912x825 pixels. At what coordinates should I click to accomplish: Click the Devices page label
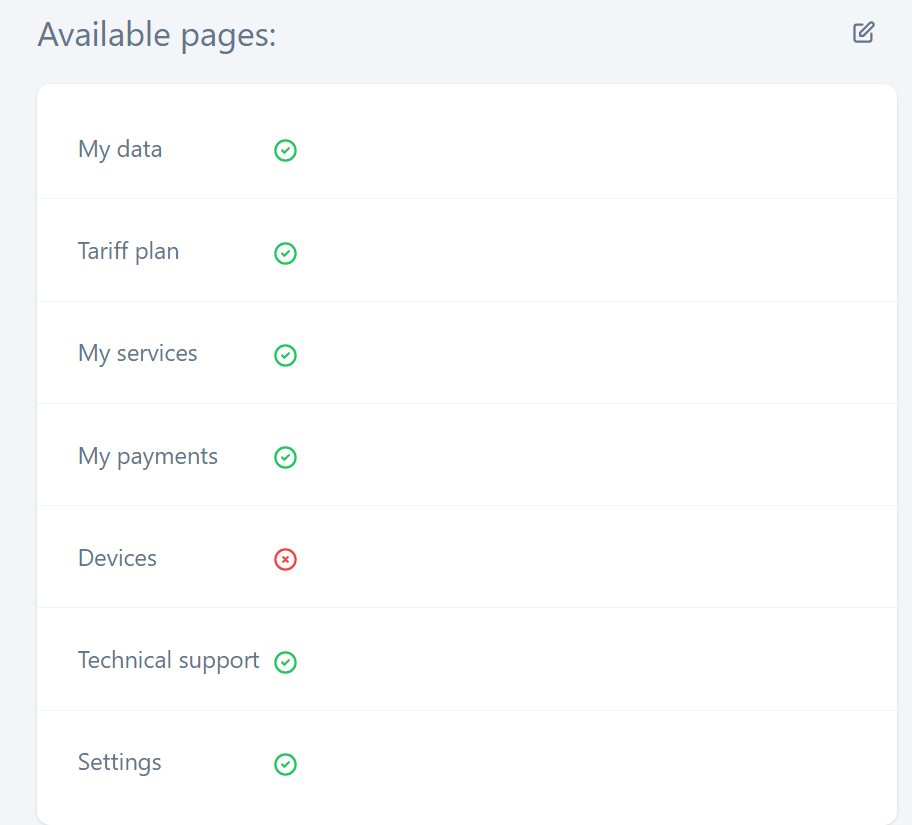[117, 558]
